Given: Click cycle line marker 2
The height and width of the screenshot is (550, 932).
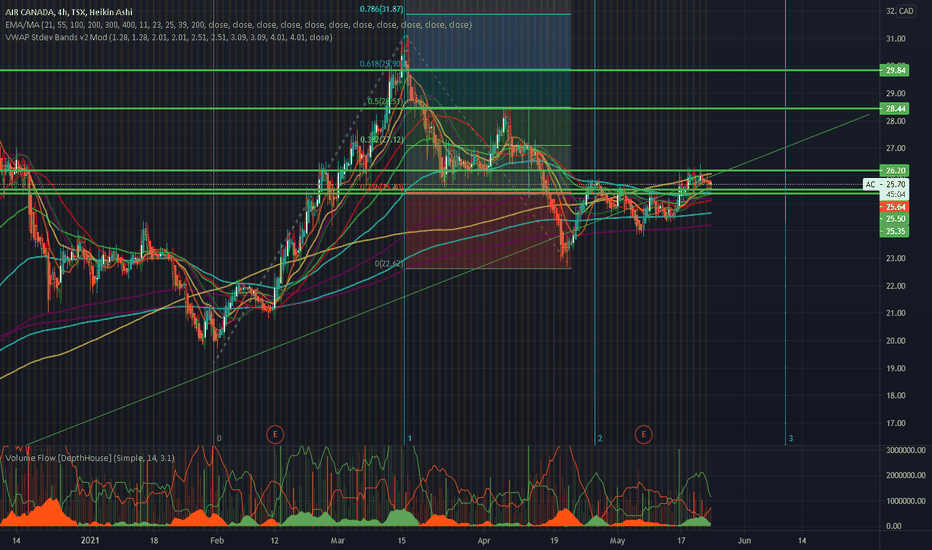Looking at the screenshot, I should [x=600, y=438].
